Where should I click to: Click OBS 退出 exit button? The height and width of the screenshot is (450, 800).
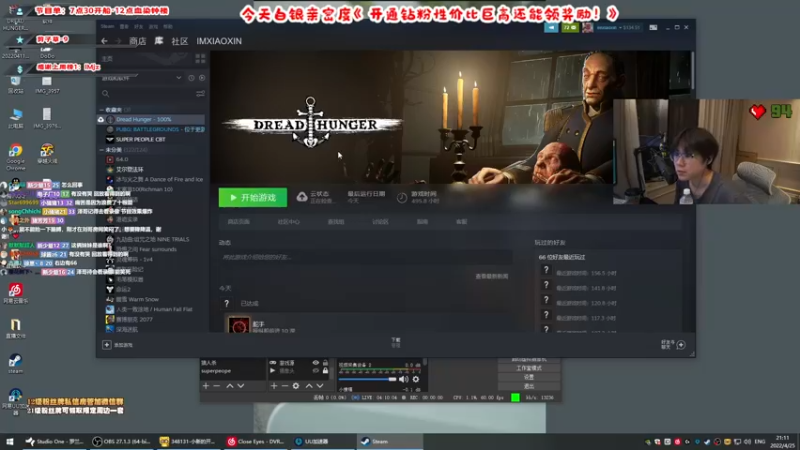[529, 386]
